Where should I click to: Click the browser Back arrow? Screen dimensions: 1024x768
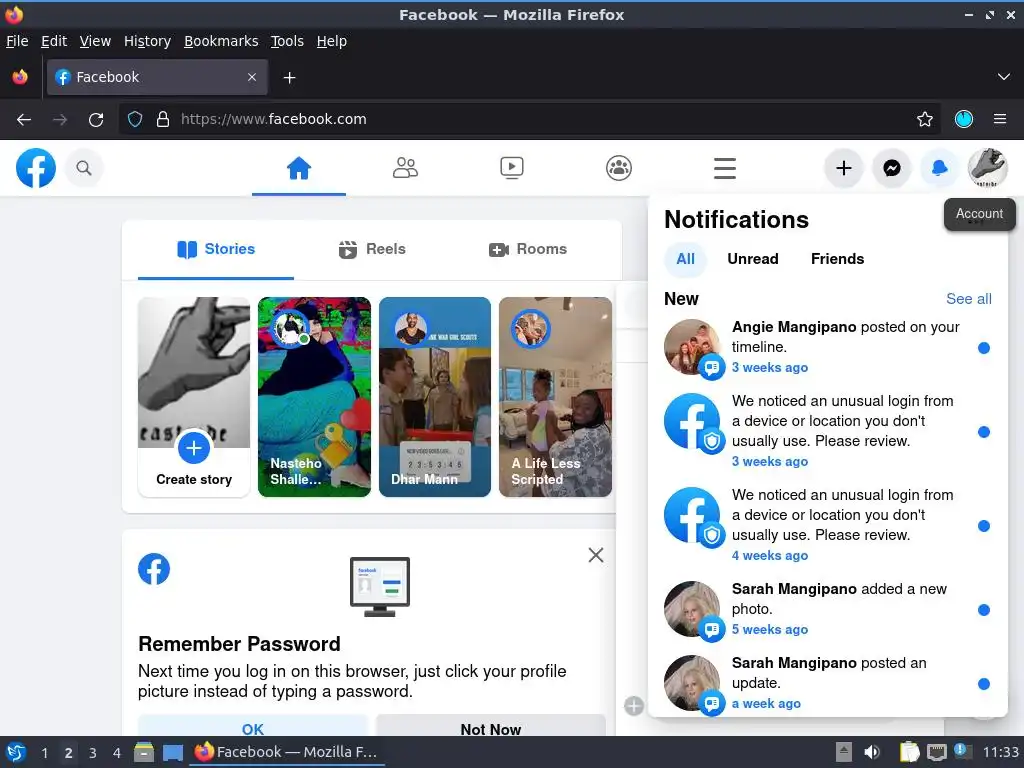point(24,120)
